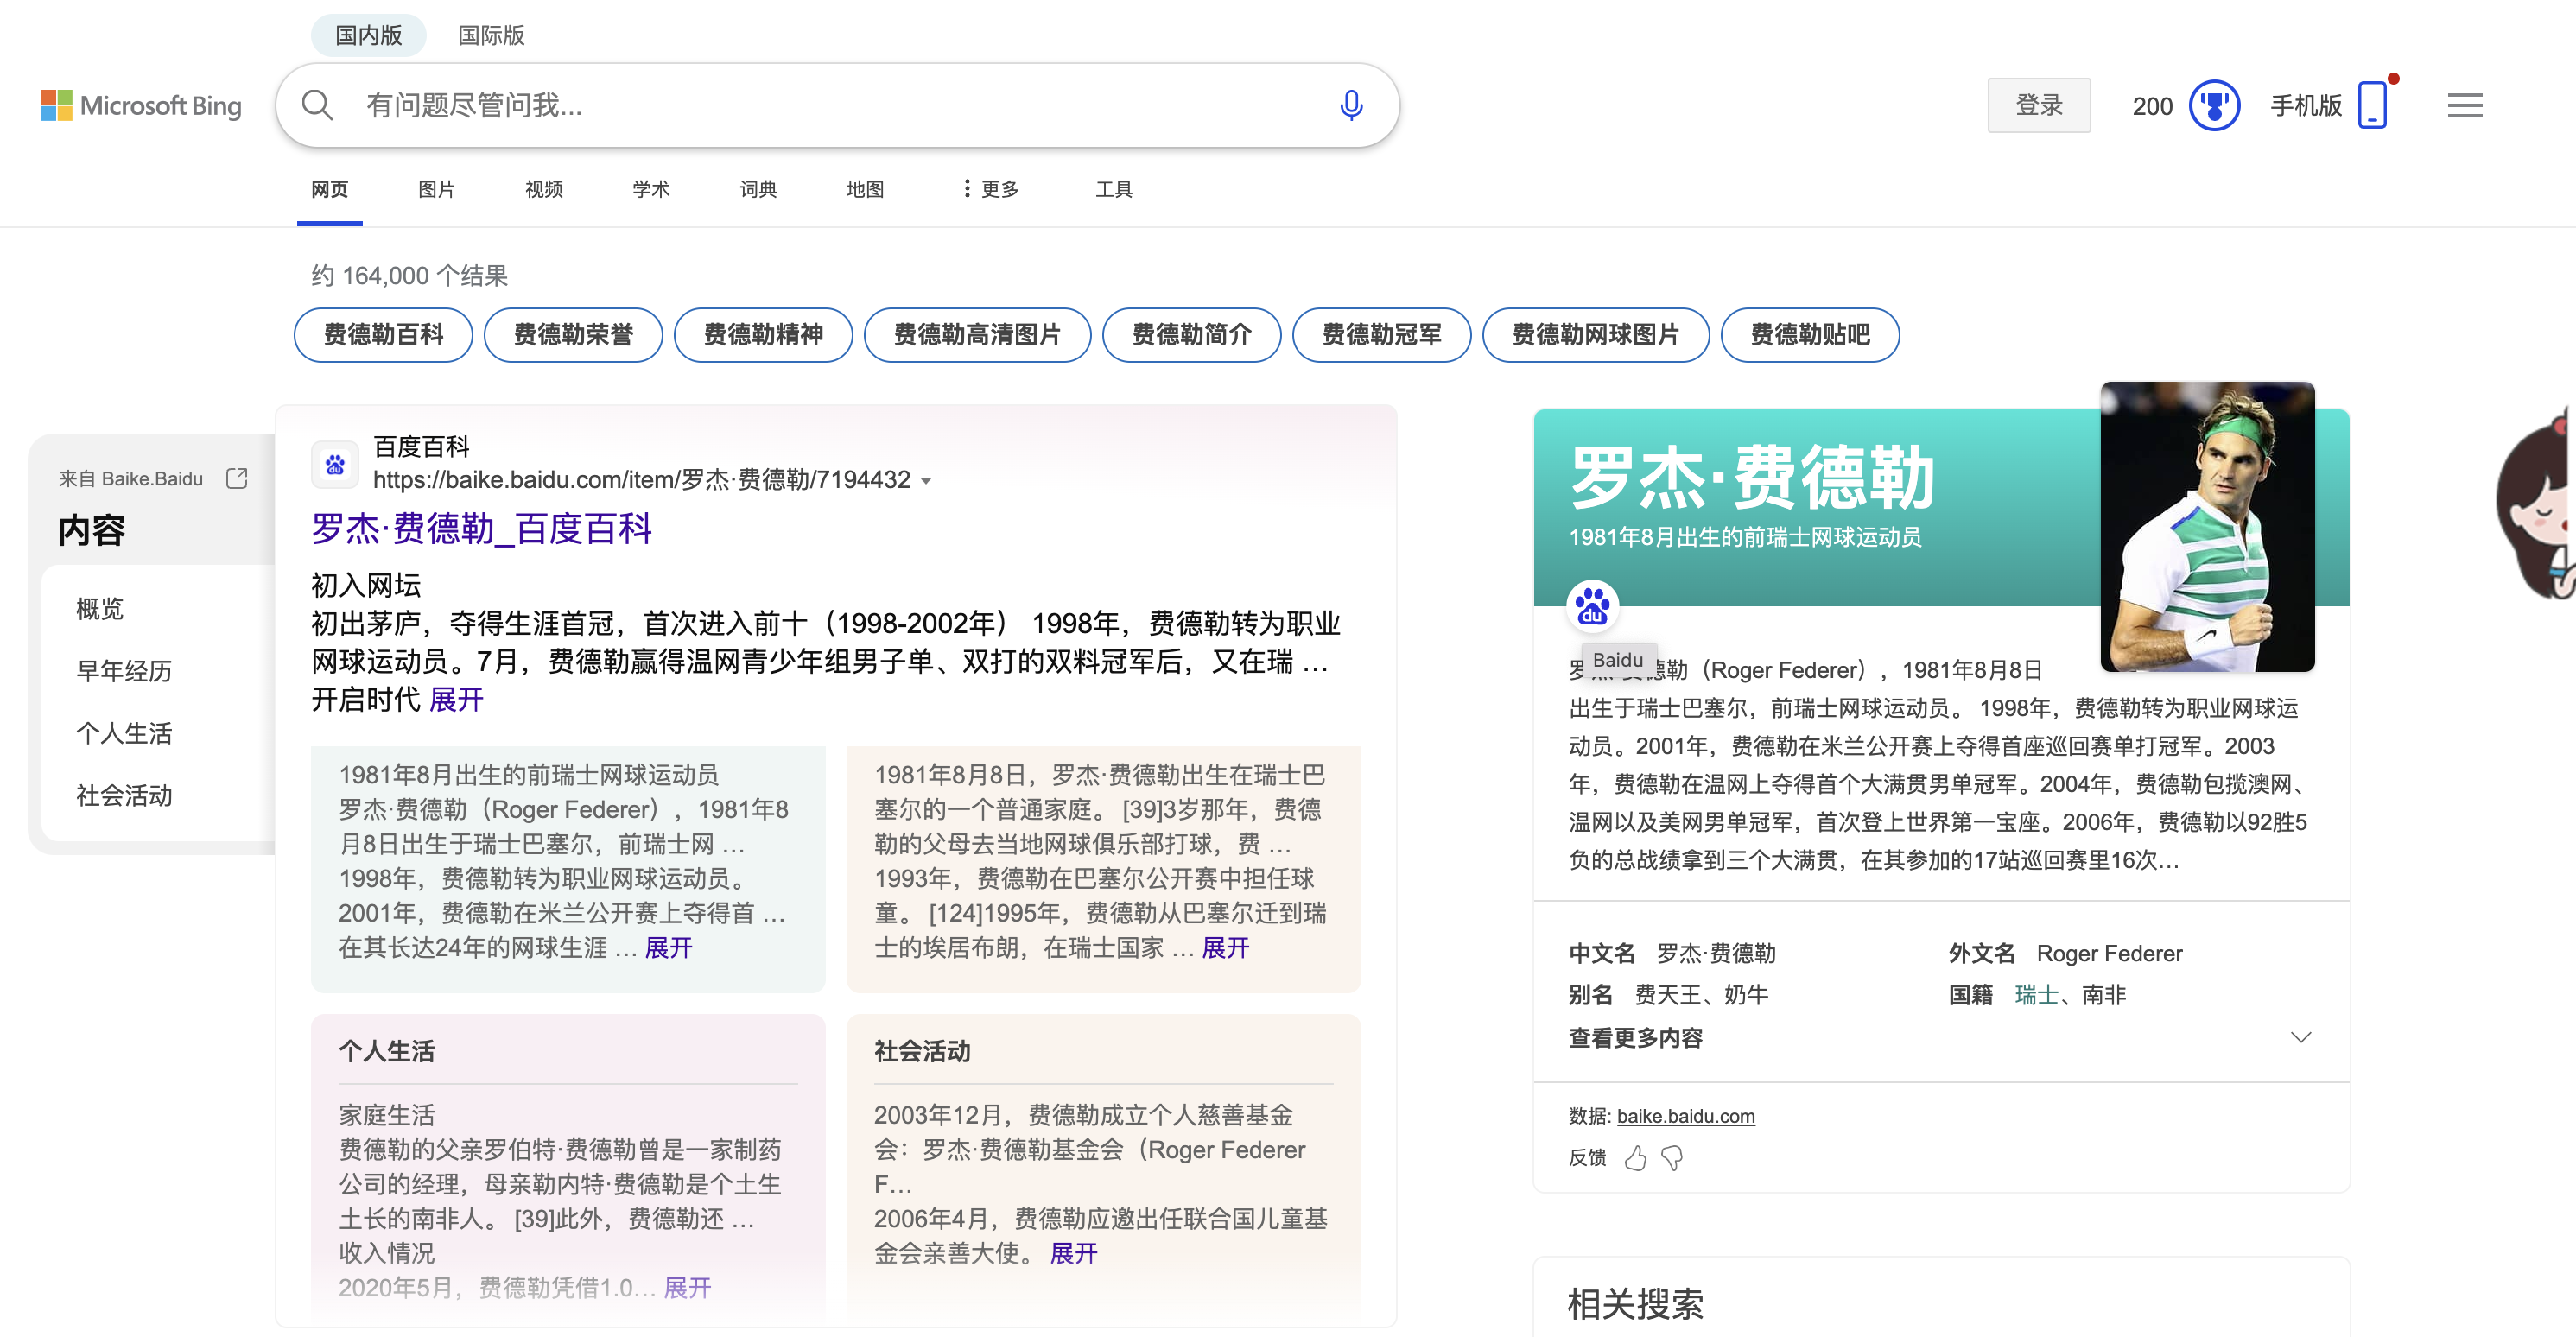2576x1337 pixels.
Task: Click the 罗杰·费德勒 card title
Action: (1751, 478)
